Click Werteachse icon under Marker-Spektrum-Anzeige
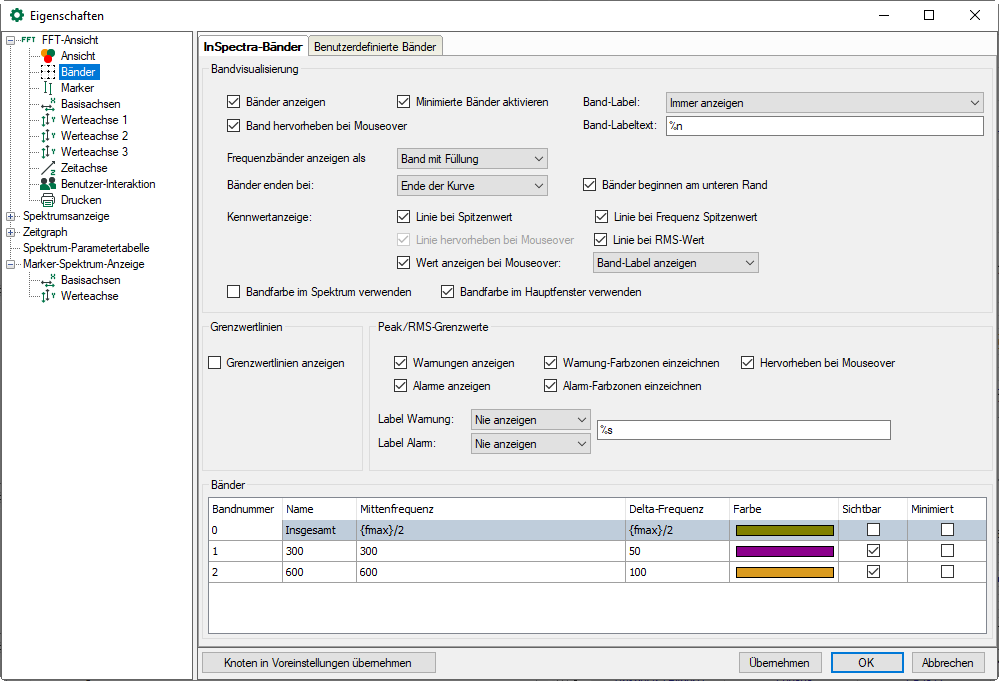This screenshot has width=999, height=681. [47, 296]
